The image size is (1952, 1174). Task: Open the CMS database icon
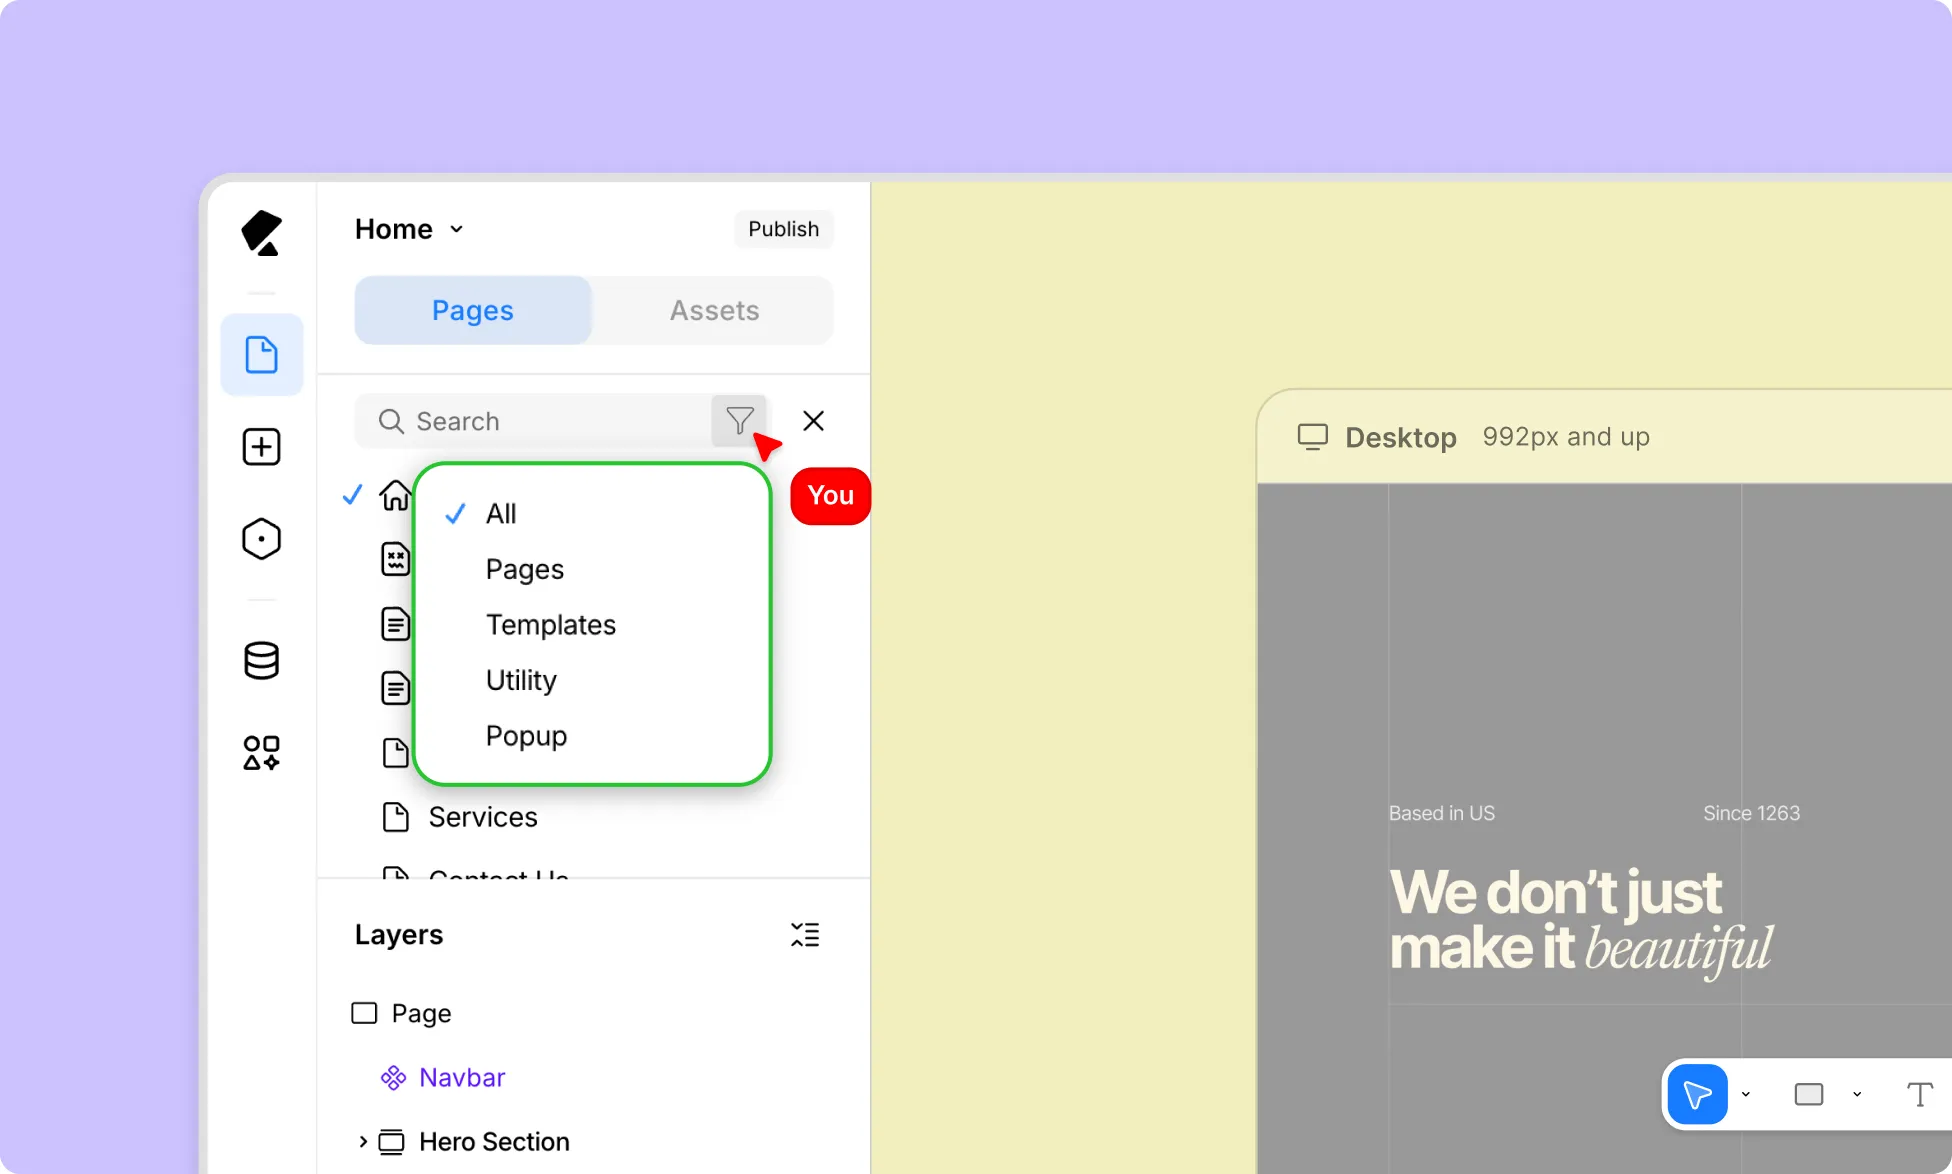pos(262,660)
